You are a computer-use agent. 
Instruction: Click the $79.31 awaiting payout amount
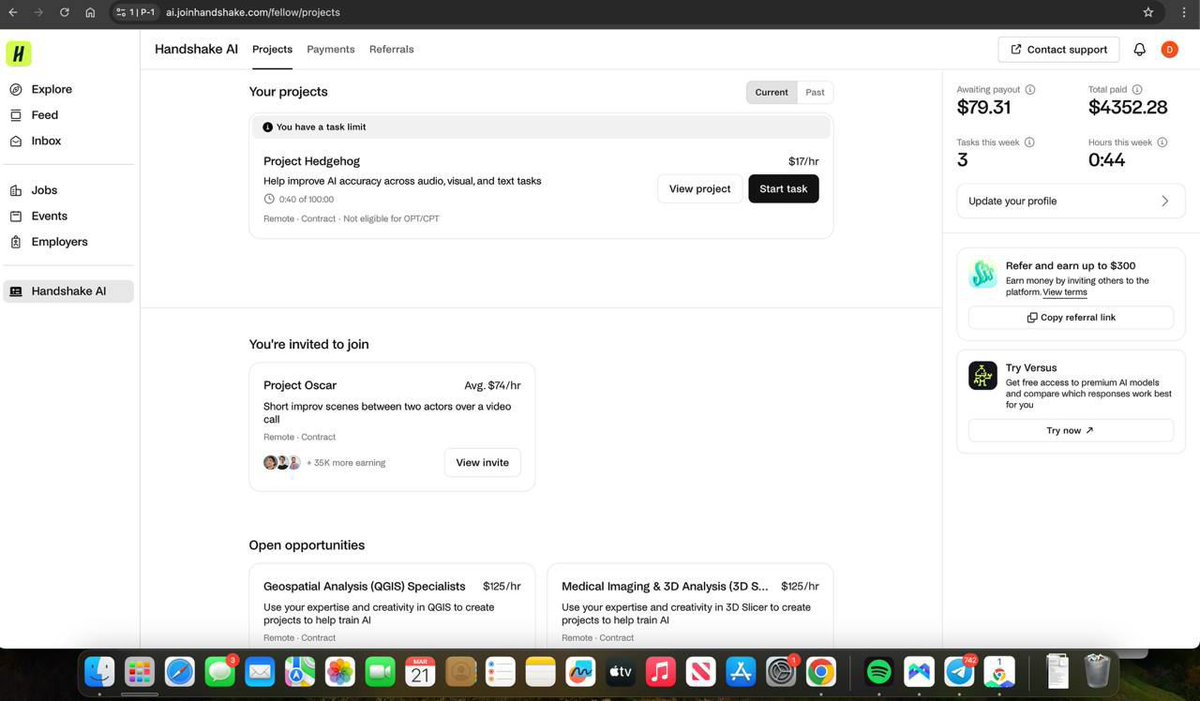point(984,107)
